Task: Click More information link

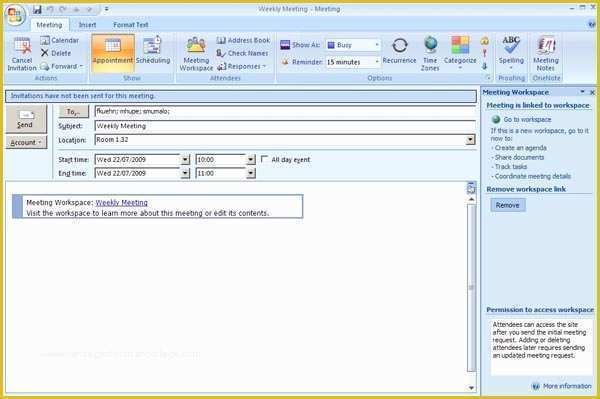Action: click(x=567, y=386)
